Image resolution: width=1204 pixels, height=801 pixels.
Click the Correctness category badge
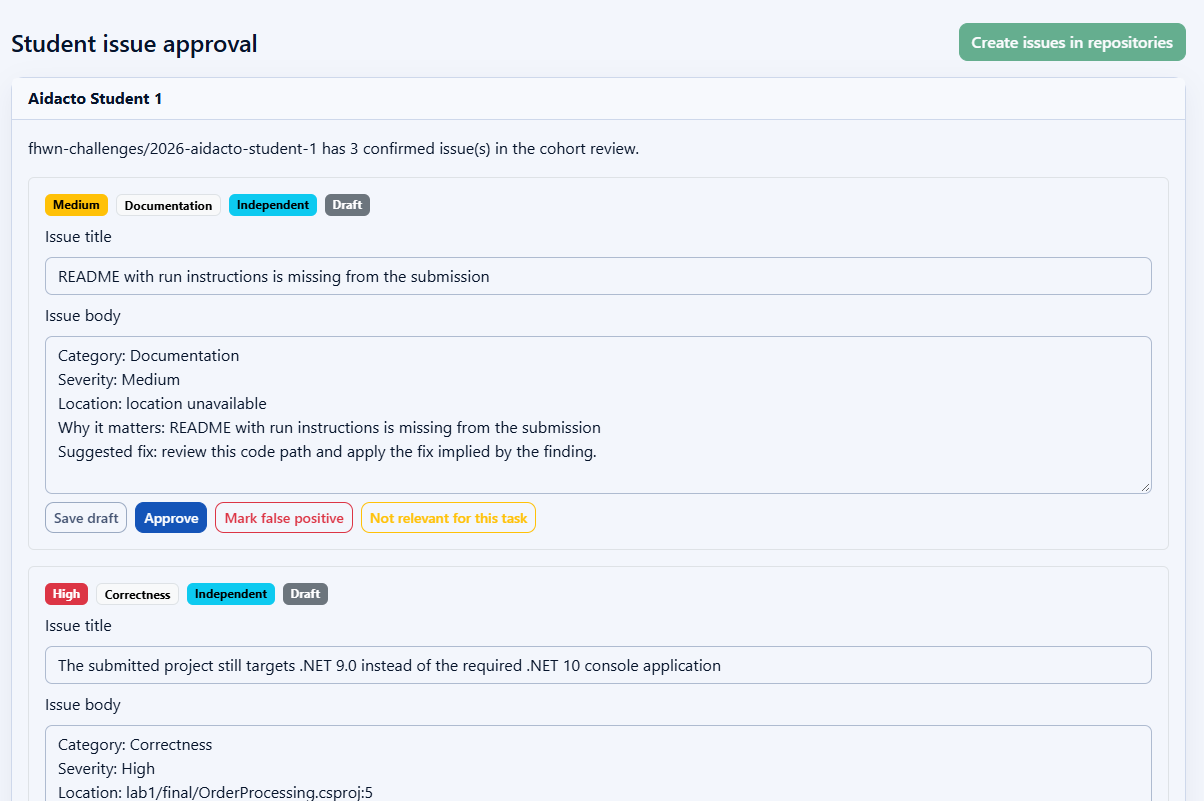coord(137,594)
